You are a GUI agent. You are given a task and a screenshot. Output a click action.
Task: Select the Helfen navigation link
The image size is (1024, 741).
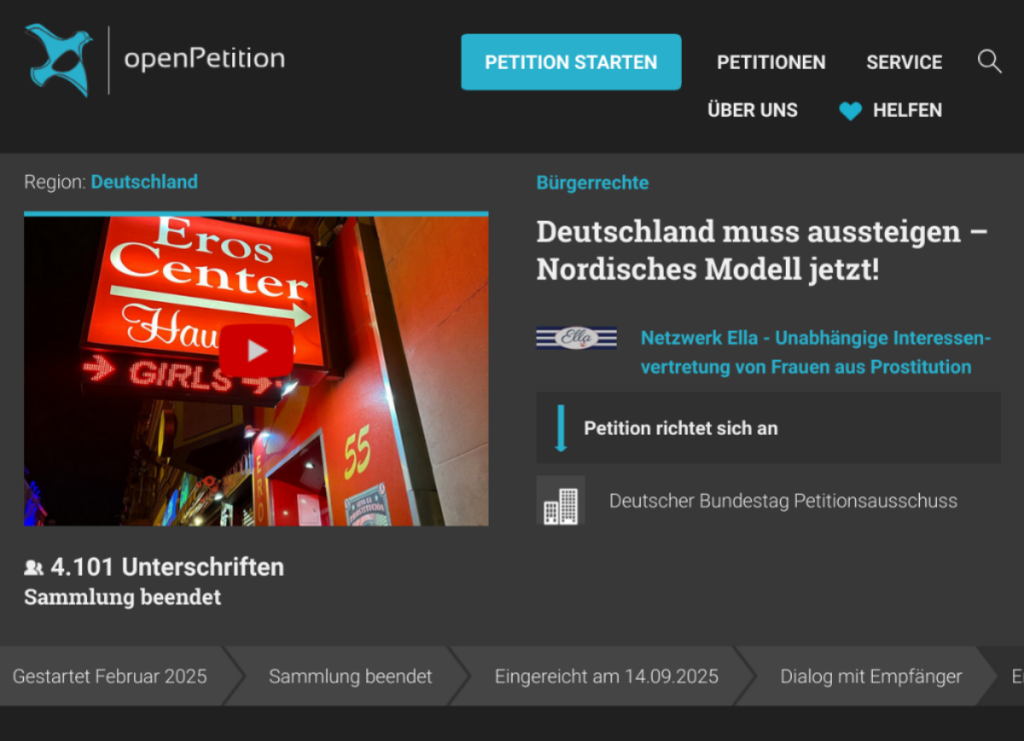[x=907, y=110]
